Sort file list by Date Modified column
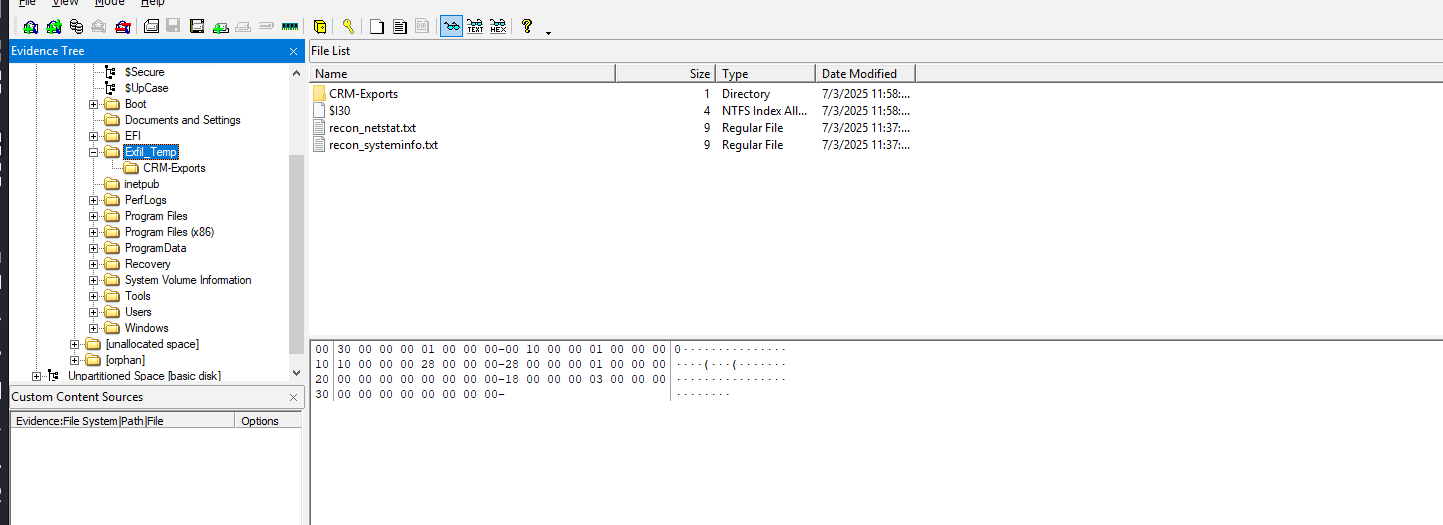 [865, 73]
